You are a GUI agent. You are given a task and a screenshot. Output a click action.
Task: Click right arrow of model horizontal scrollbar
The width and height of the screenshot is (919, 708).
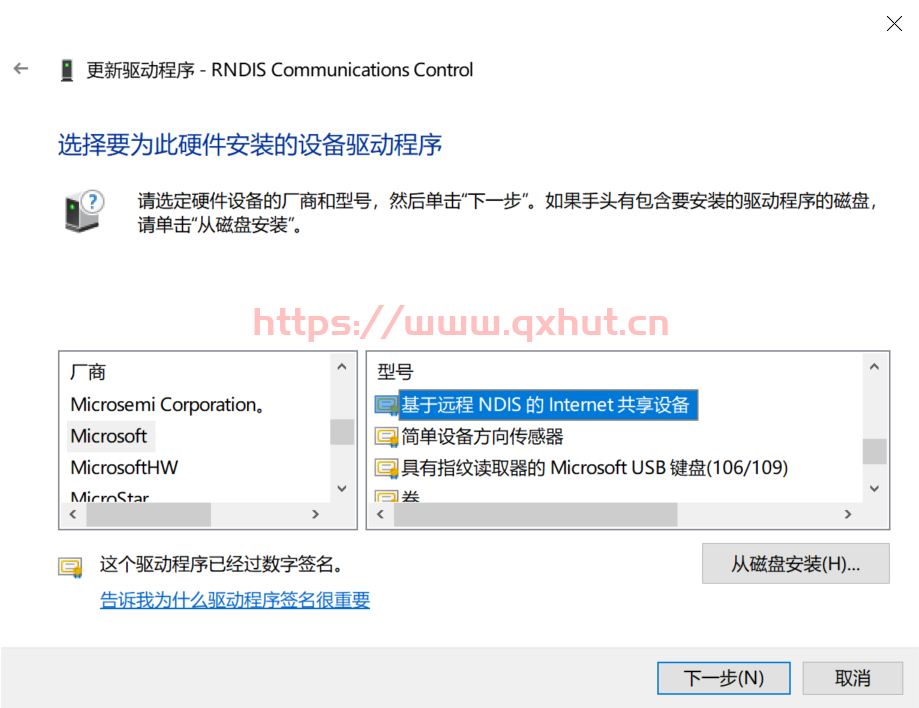click(847, 514)
